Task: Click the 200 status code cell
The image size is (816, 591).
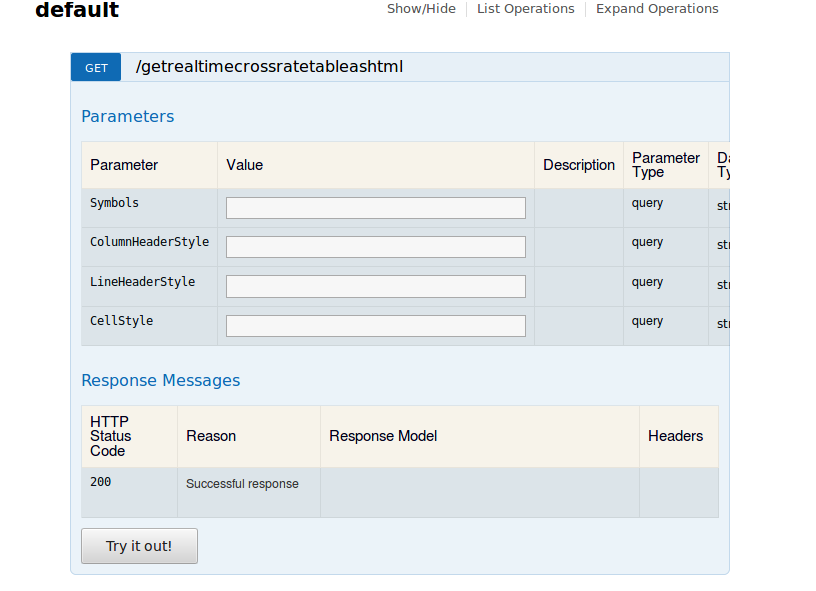Action: [x=101, y=482]
